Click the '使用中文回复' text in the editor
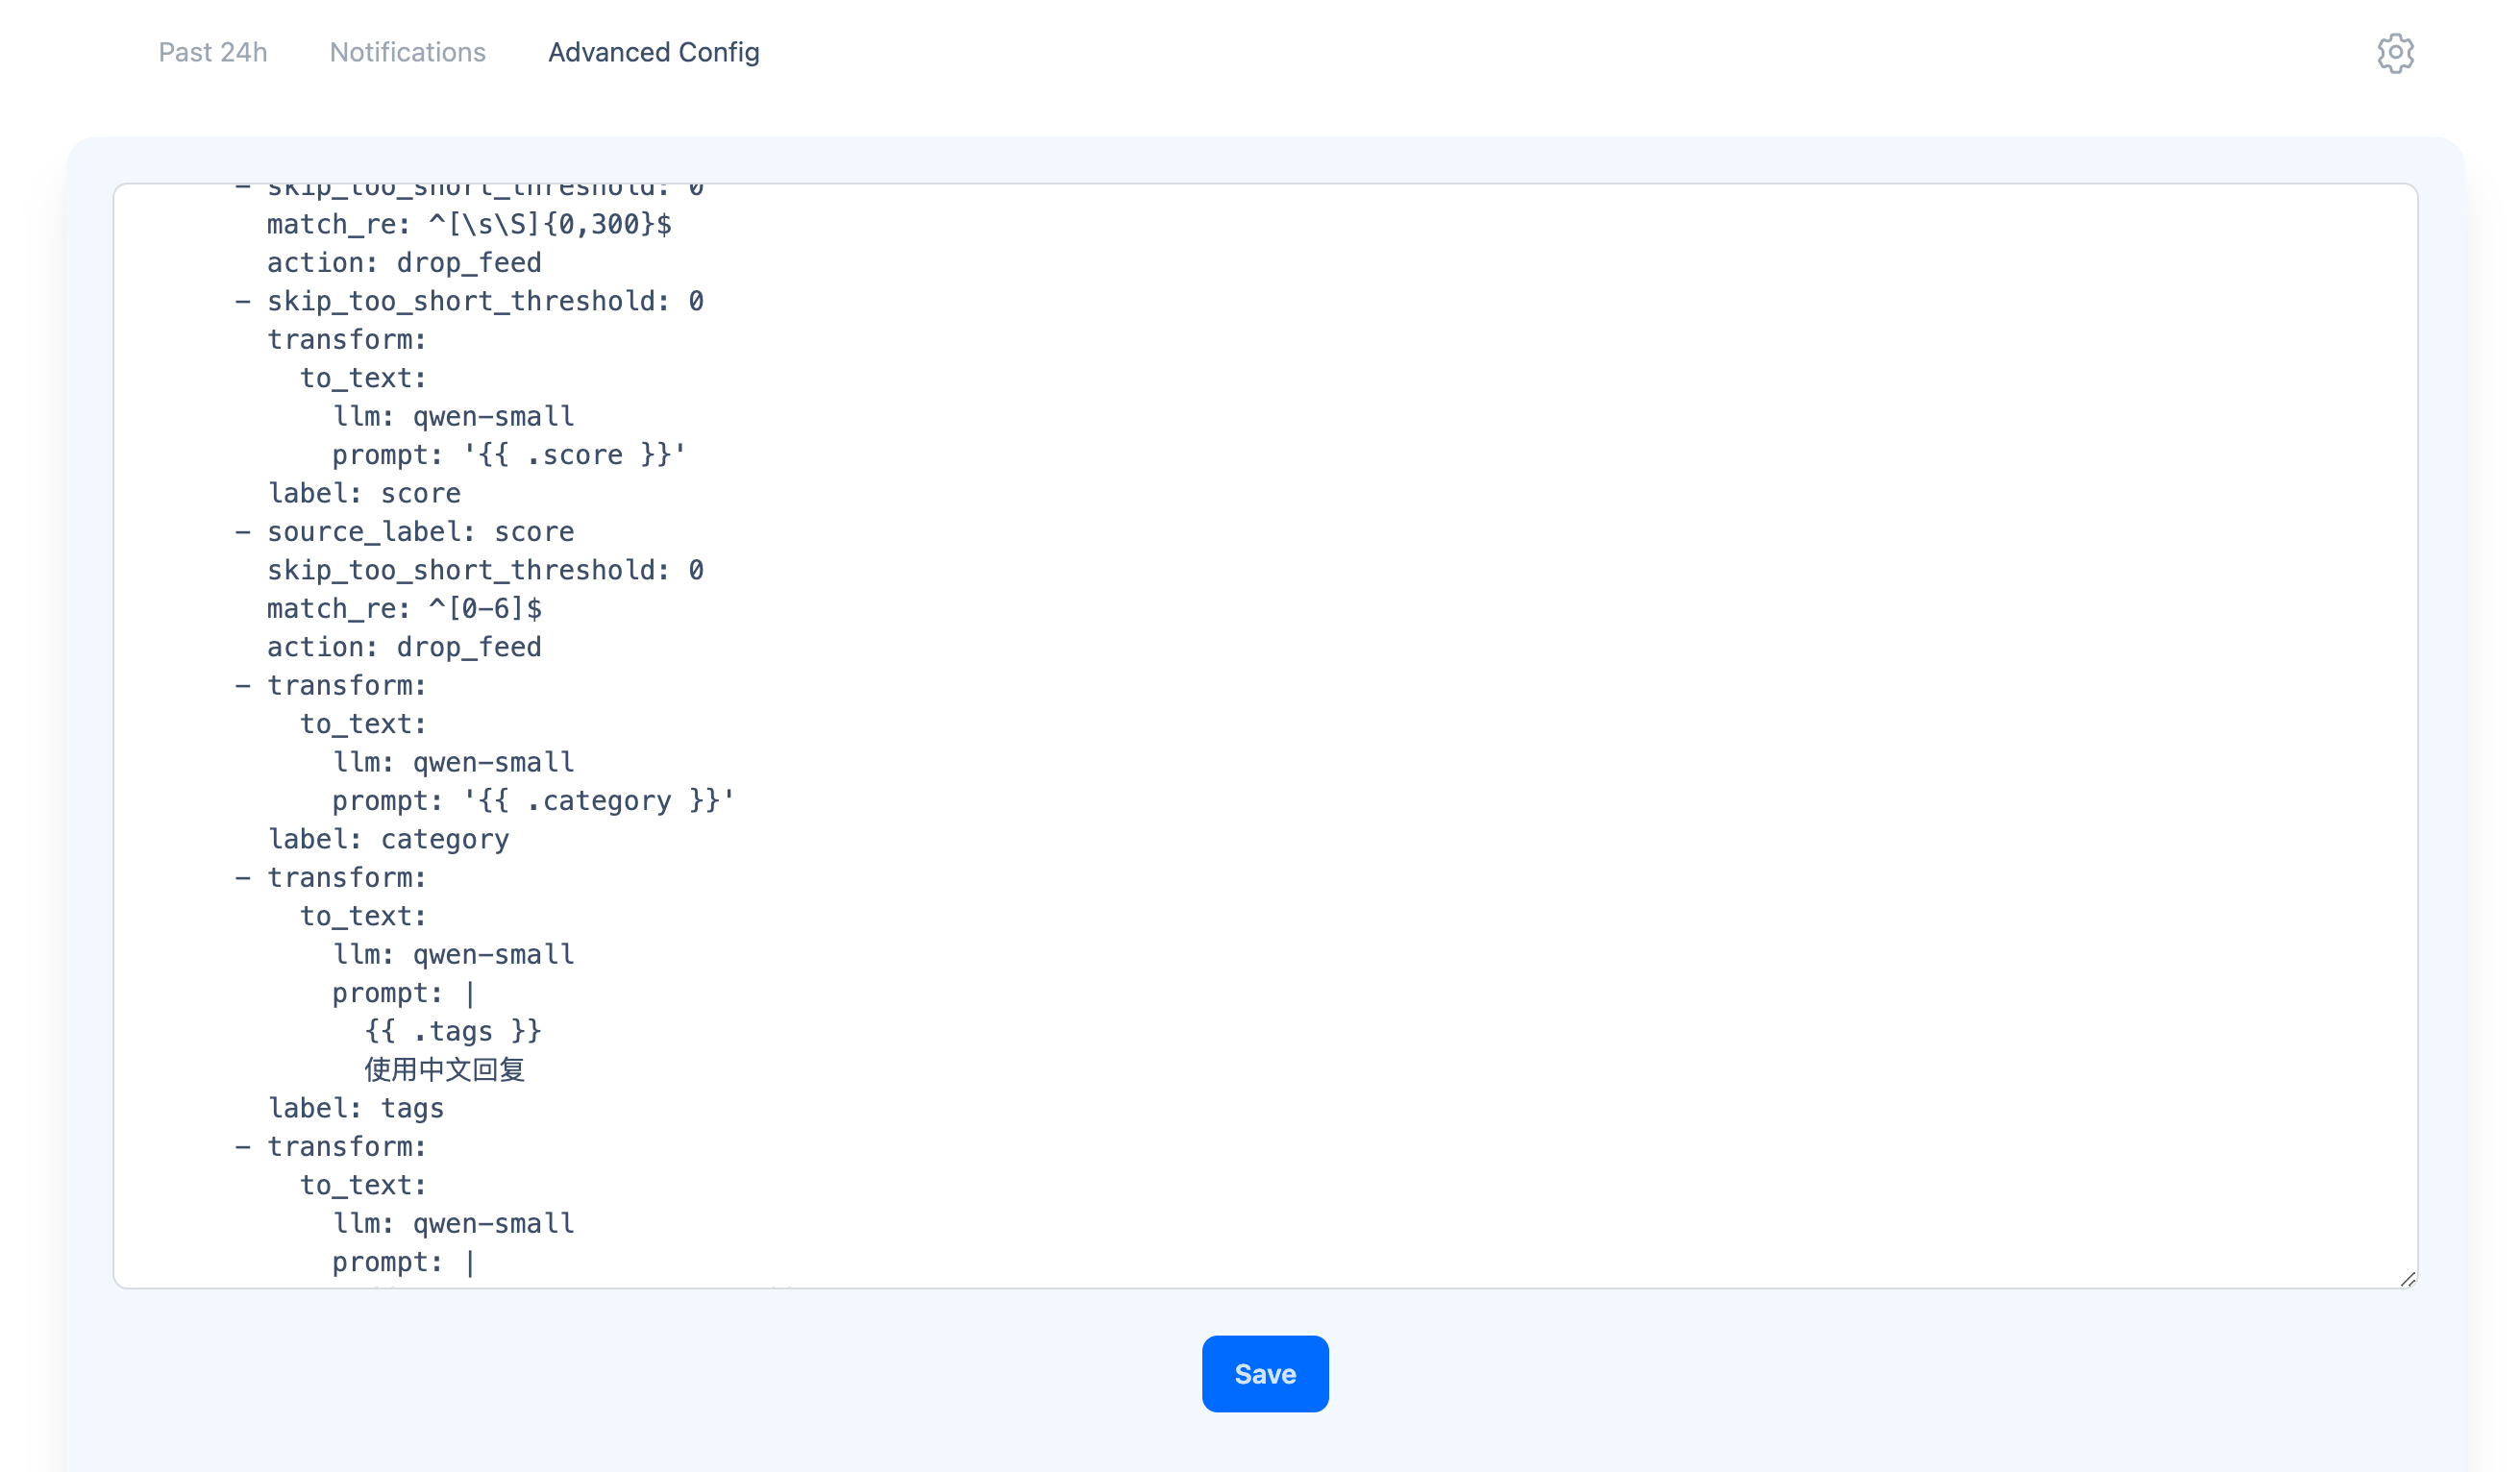Image resolution: width=2520 pixels, height=1472 pixels. [444, 1069]
